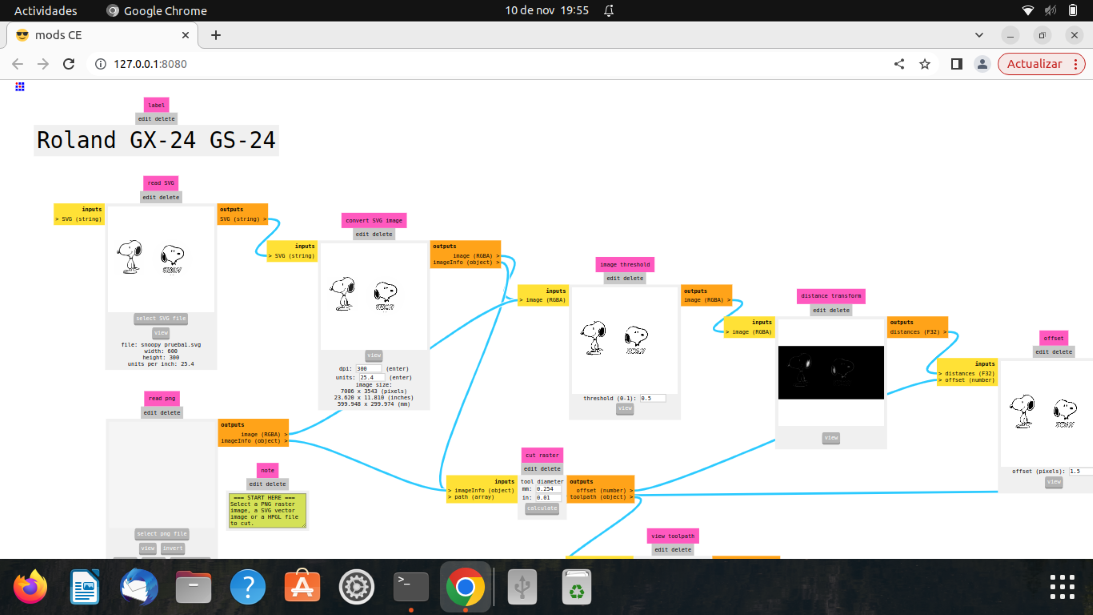
Task: Click the offset (pixels) input field
Action: [x=1080, y=471]
